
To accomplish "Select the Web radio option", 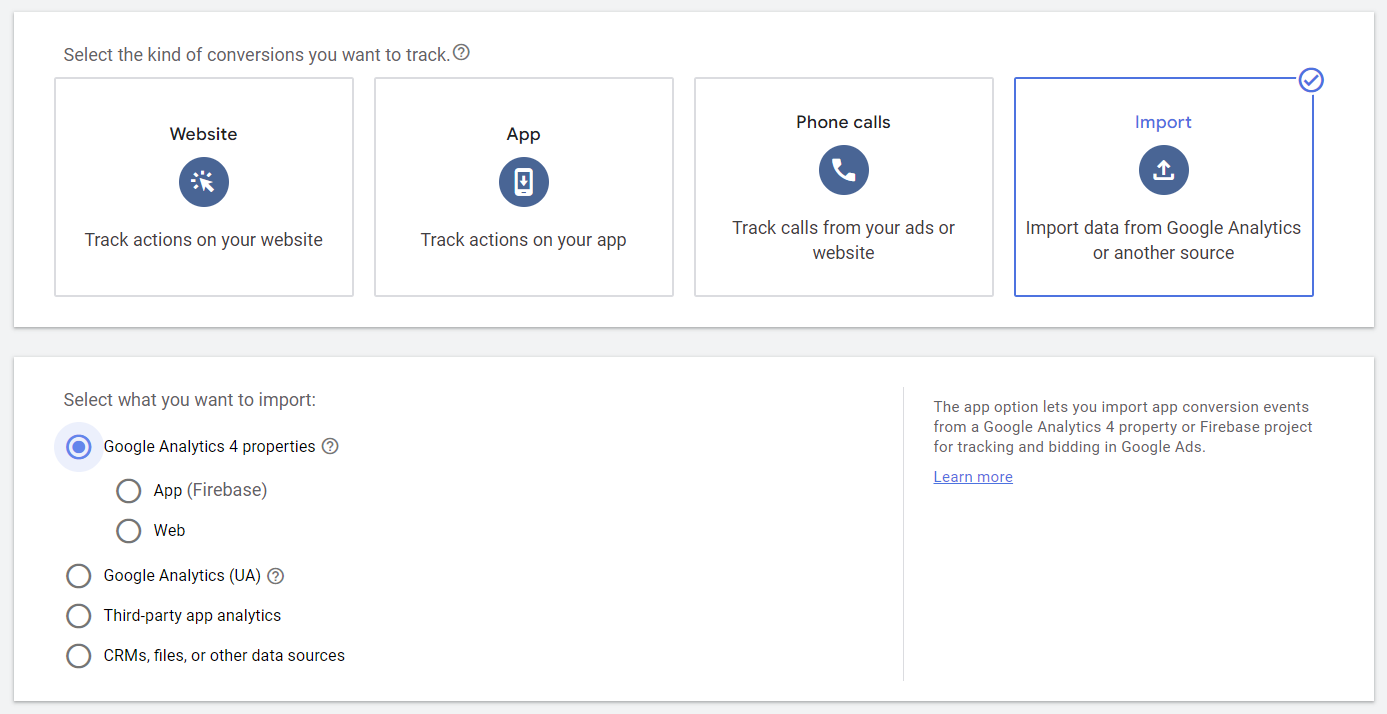I will pyautogui.click(x=129, y=531).
